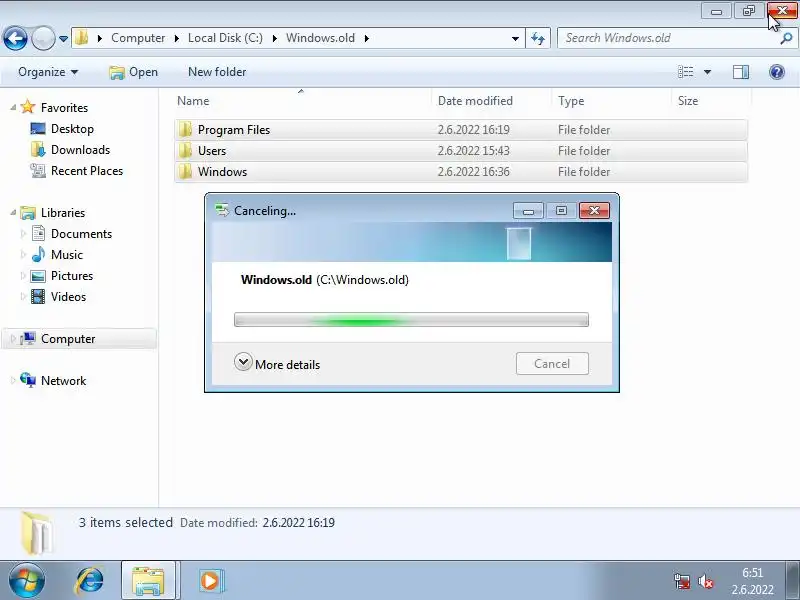This screenshot has height=600, width=800.
Task: Expand arrow after Computer breadcrumb
Action: coord(177,38)
